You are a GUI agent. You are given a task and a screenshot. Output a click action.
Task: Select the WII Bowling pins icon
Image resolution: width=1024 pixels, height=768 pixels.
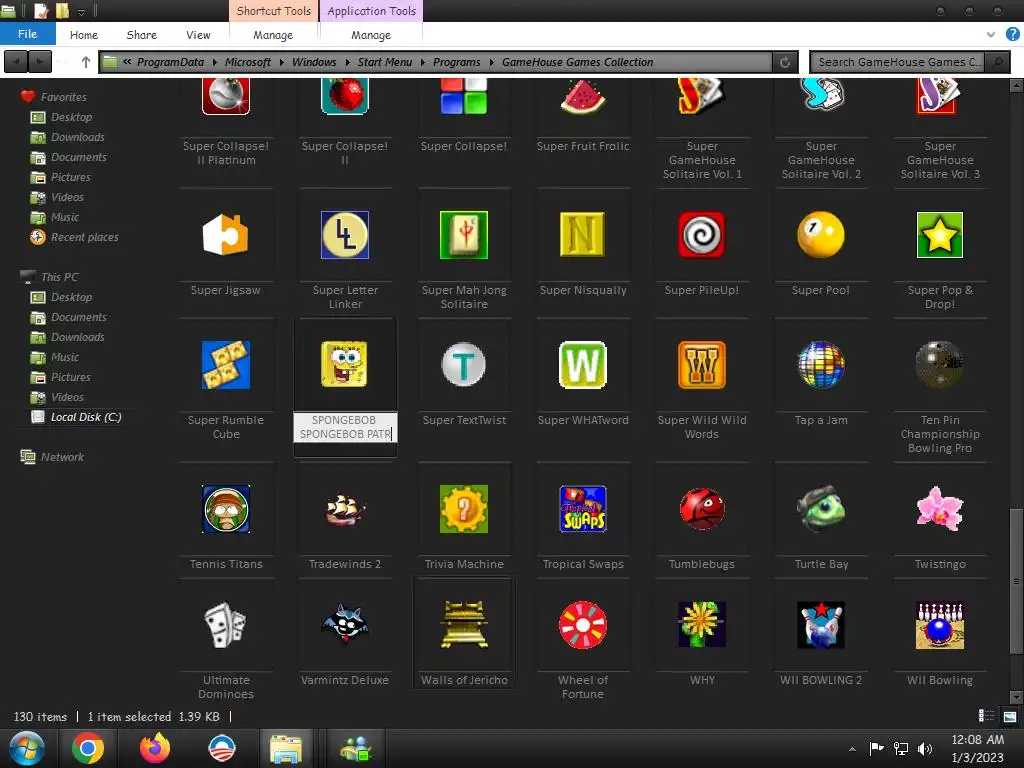[x=940, y=625]
